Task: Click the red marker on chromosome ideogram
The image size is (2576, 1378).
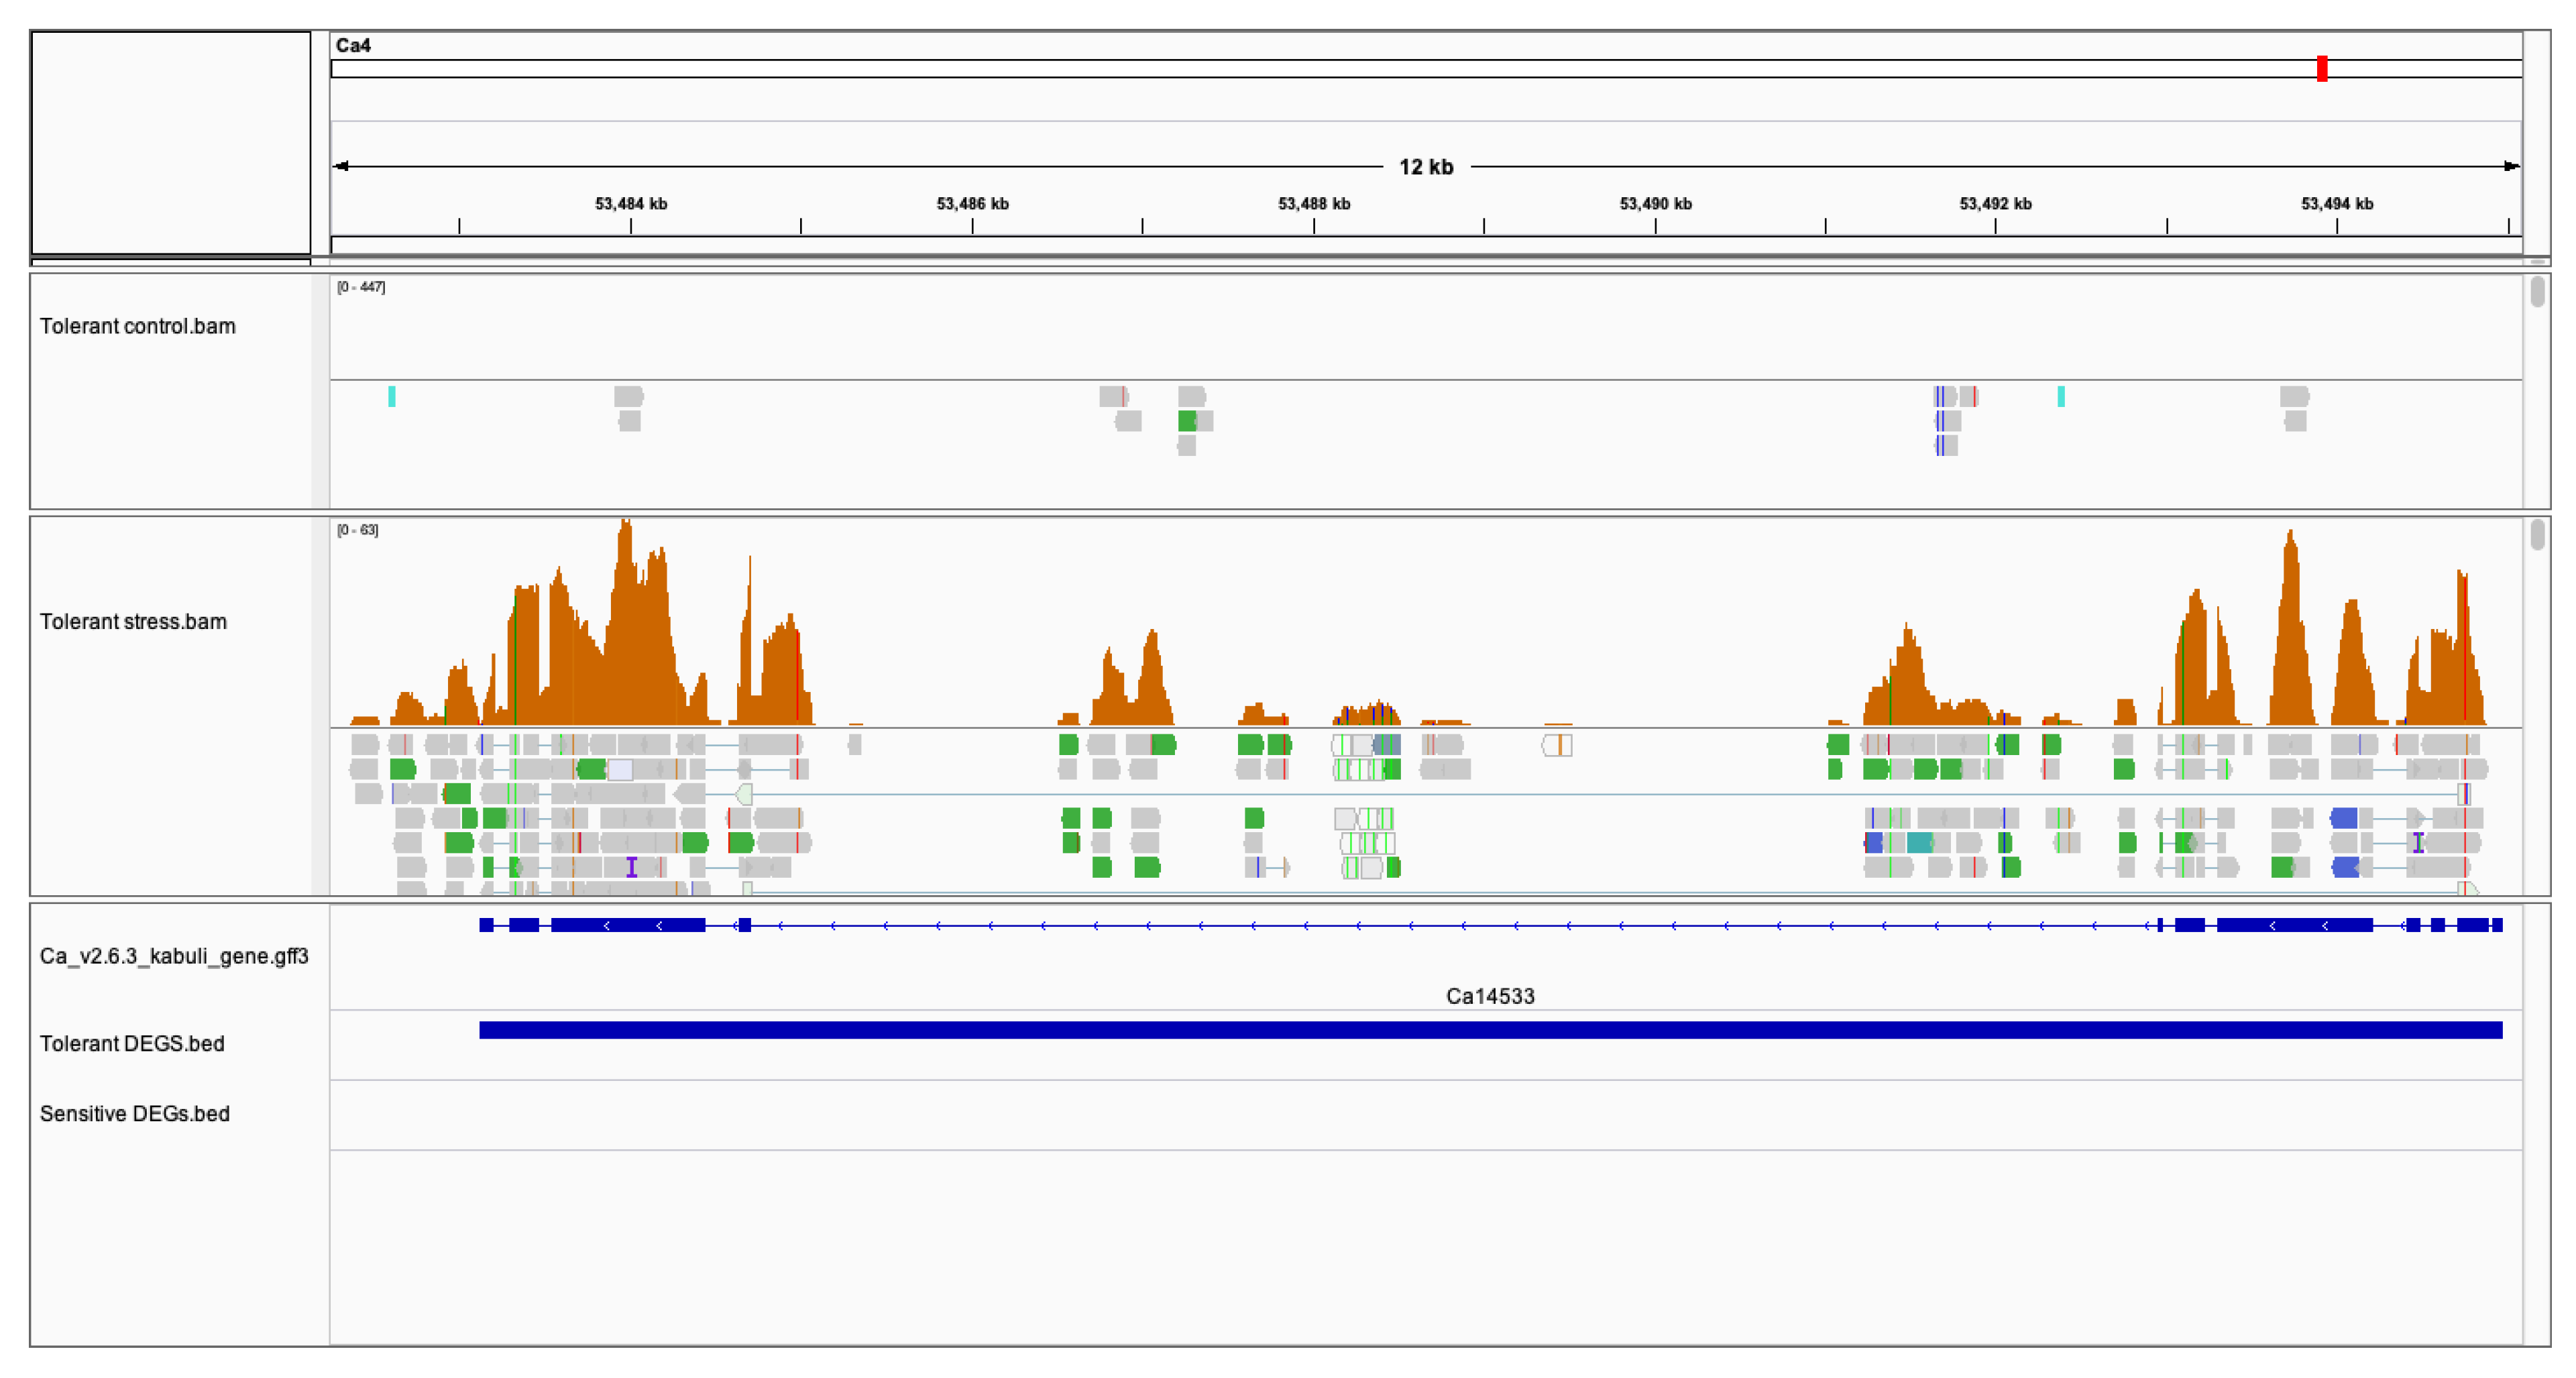Action: pyautogui.click(x=2321, y=68)
